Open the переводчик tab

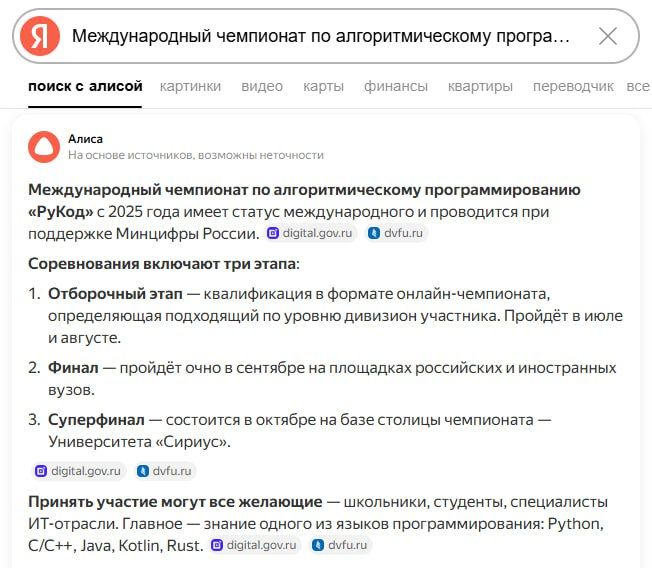tap(573, 86)
